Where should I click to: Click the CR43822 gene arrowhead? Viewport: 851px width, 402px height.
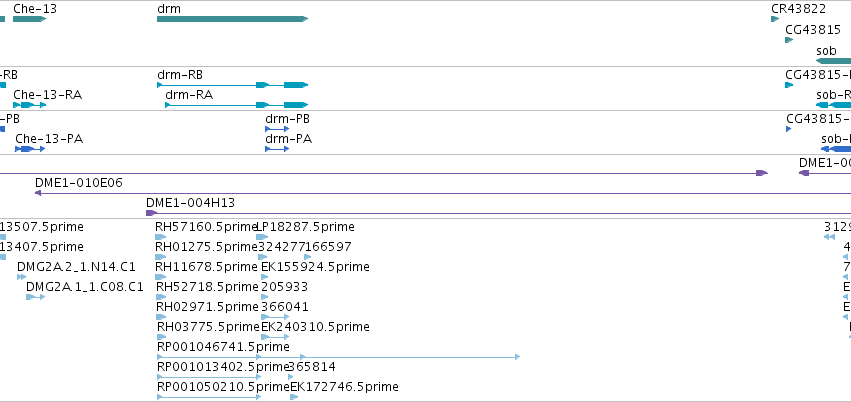(775, 19)
